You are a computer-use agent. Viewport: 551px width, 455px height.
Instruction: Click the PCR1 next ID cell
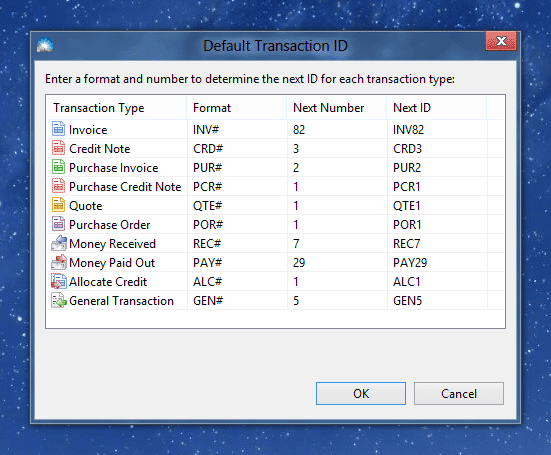437,187
